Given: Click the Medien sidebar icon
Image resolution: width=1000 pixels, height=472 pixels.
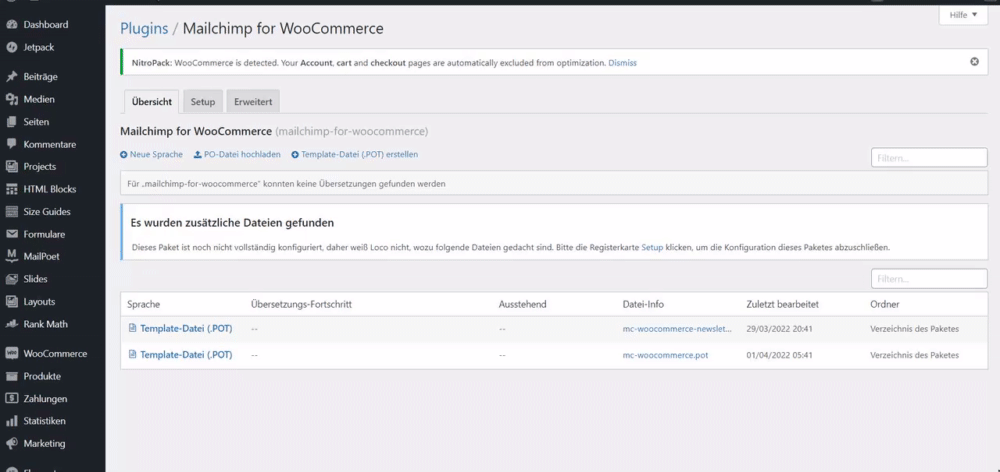Looking at the screenshot, I should 11,100.
